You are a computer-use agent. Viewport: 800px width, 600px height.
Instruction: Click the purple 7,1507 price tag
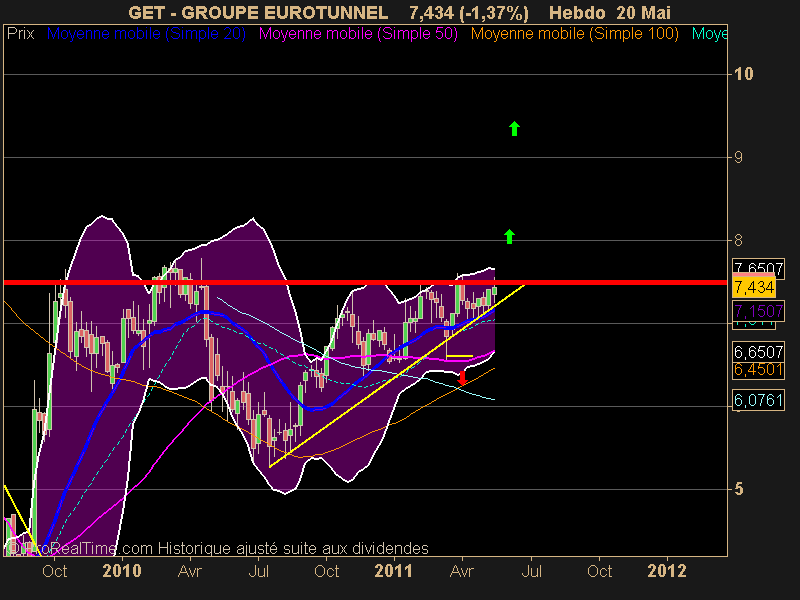[758, 311]
